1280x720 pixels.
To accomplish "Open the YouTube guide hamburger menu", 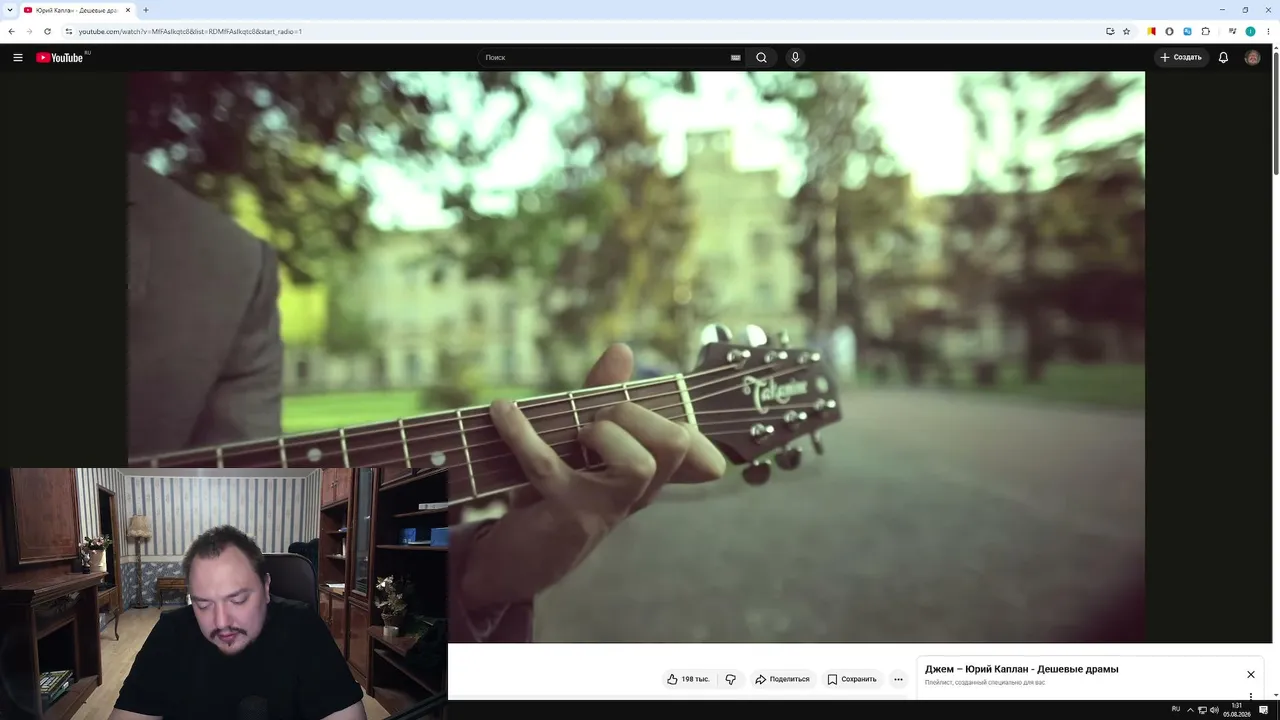I will [18, 57].
